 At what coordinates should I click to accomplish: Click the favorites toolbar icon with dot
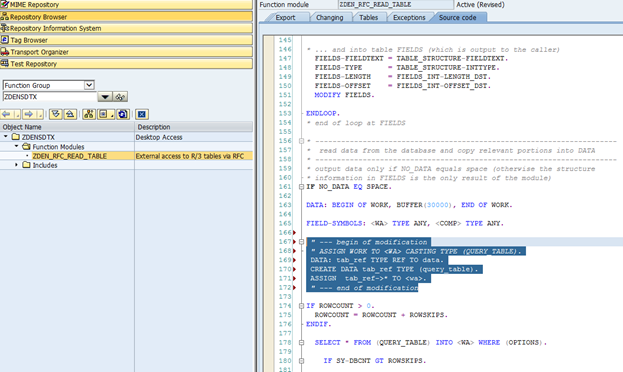point(104,114)
